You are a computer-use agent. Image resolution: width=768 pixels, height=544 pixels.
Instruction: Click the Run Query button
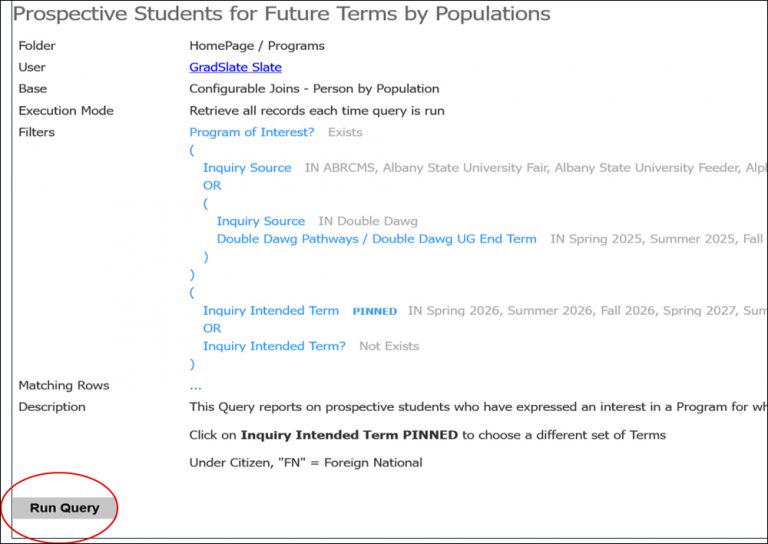64,508
